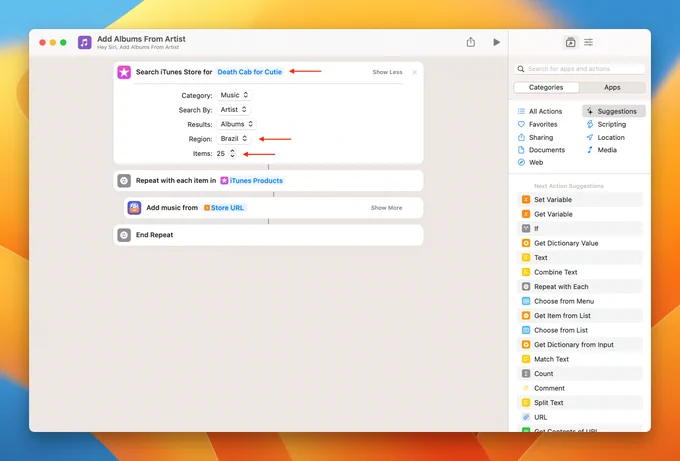Add the Text action
Screen dimensions: 680x461
580,258
